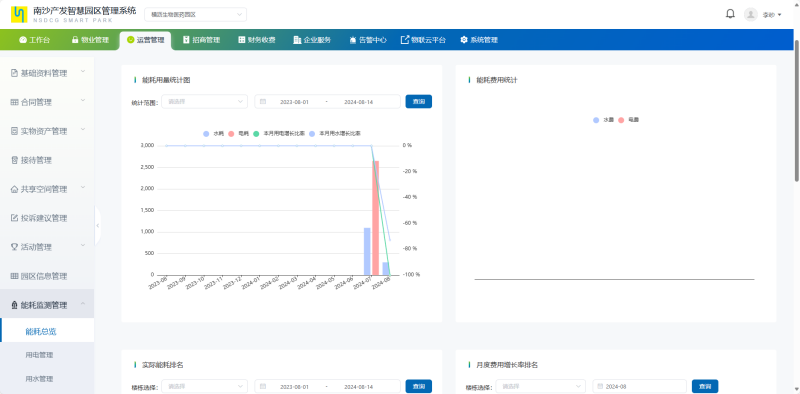Click the 能耗监测管理 sidebar icon
800x394 pixels.
(14, 305)
